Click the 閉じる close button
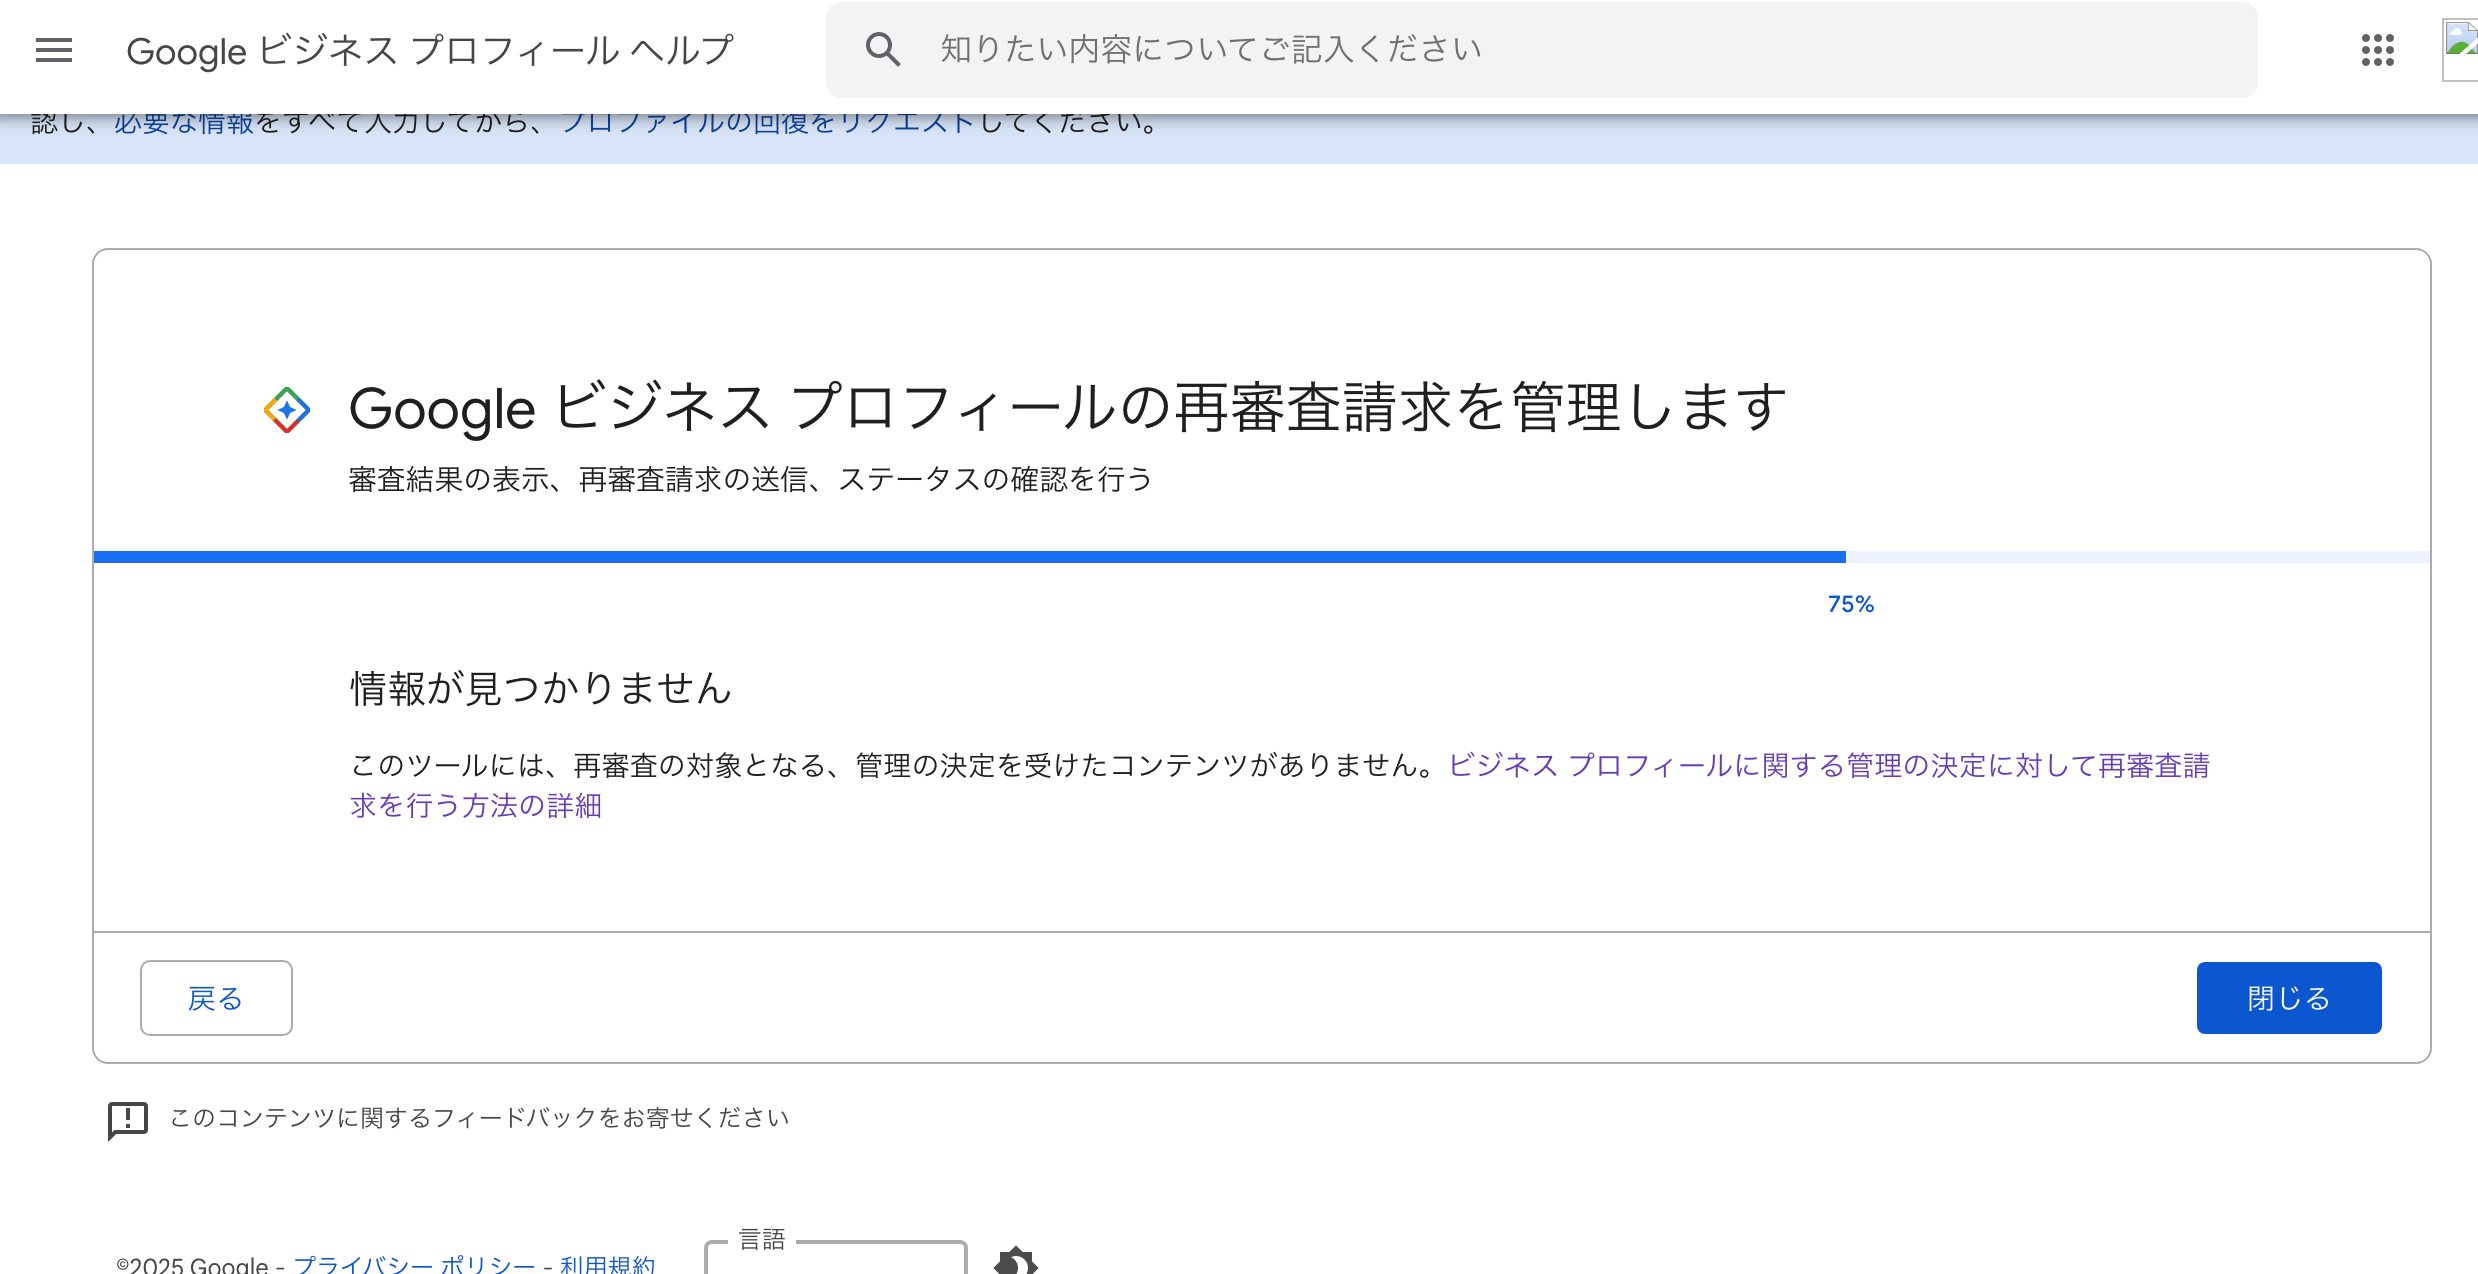Screen dimensions: 2478x1274 (2289, 998)
